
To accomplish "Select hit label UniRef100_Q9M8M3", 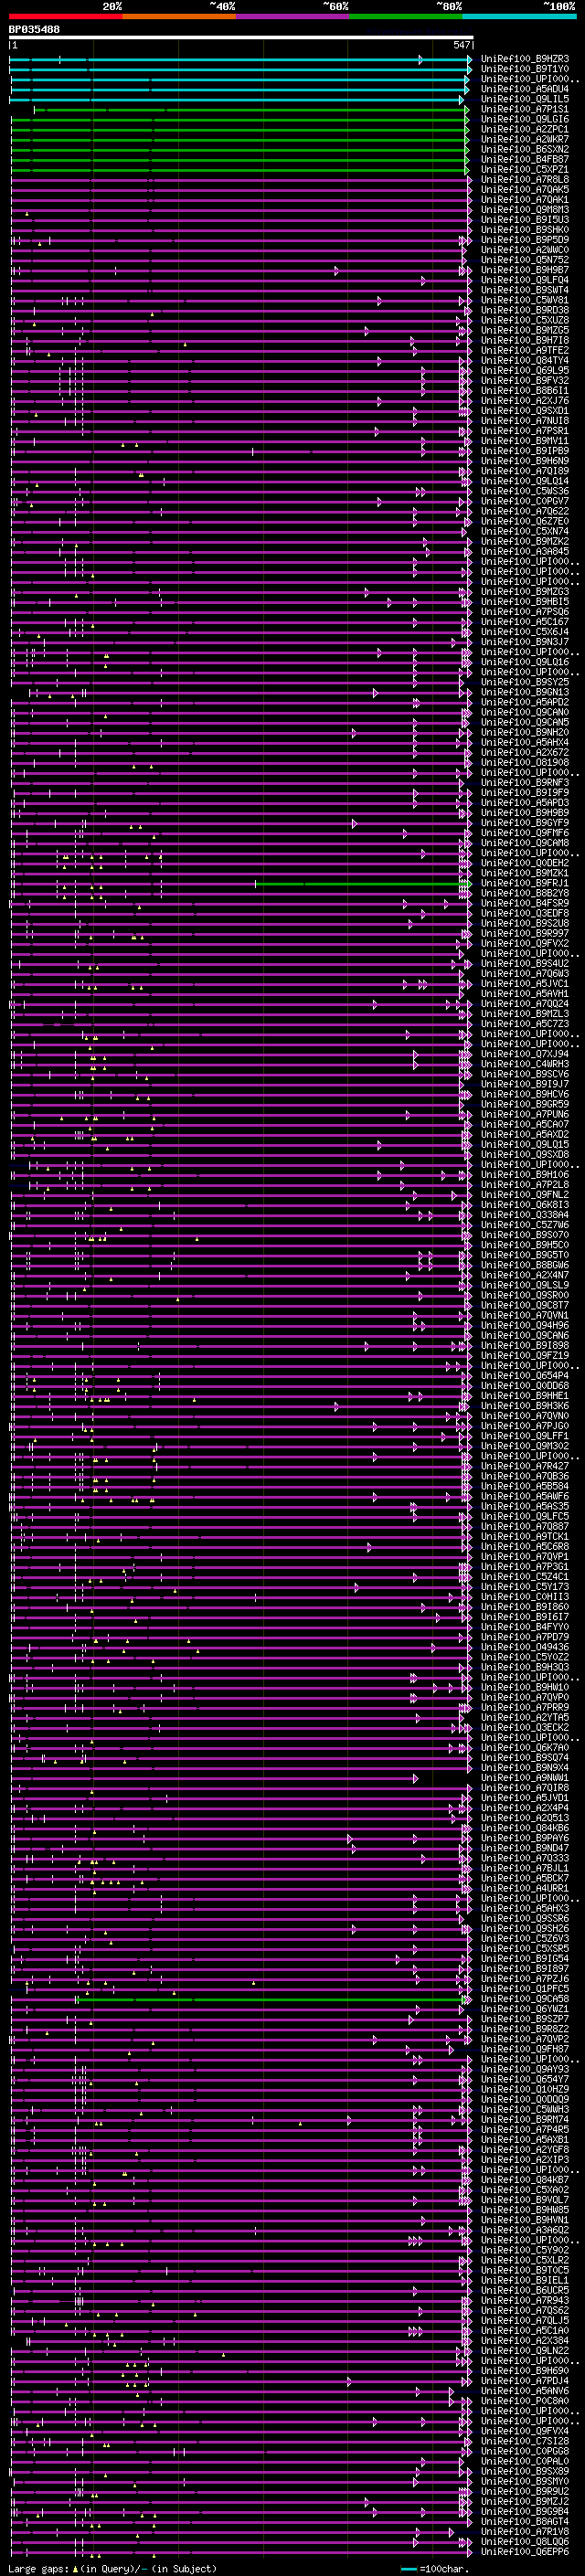I will pos(525,210).
